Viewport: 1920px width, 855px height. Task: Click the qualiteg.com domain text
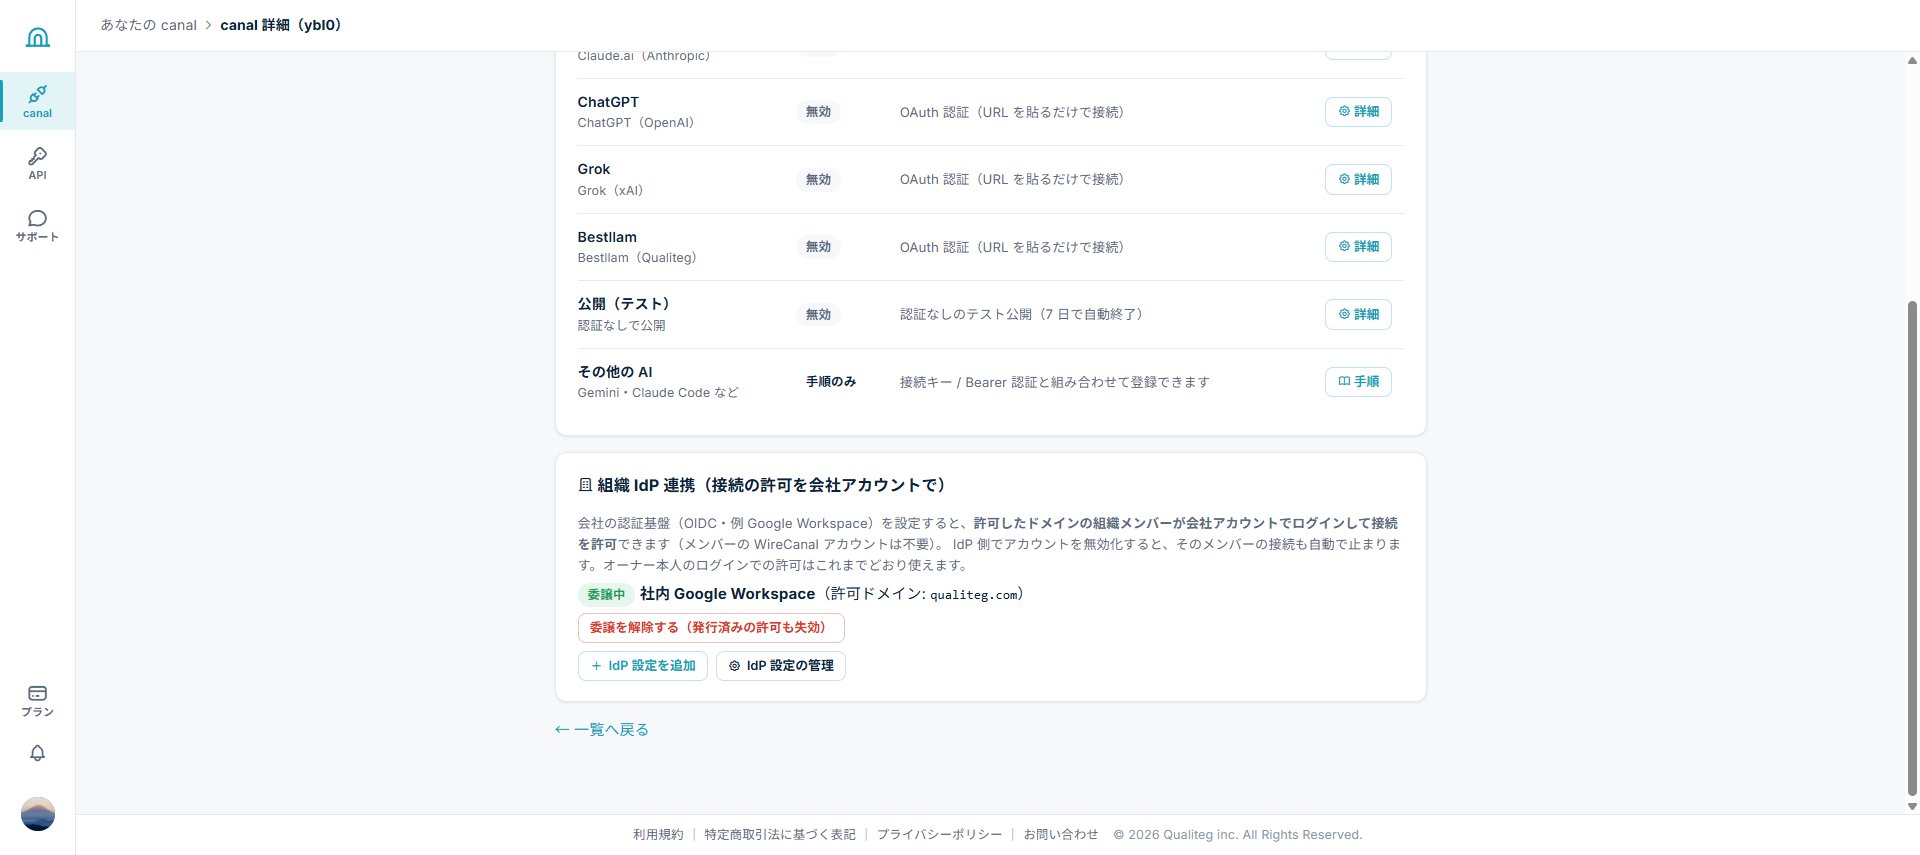pyautogui.click(x=974, y=595)
